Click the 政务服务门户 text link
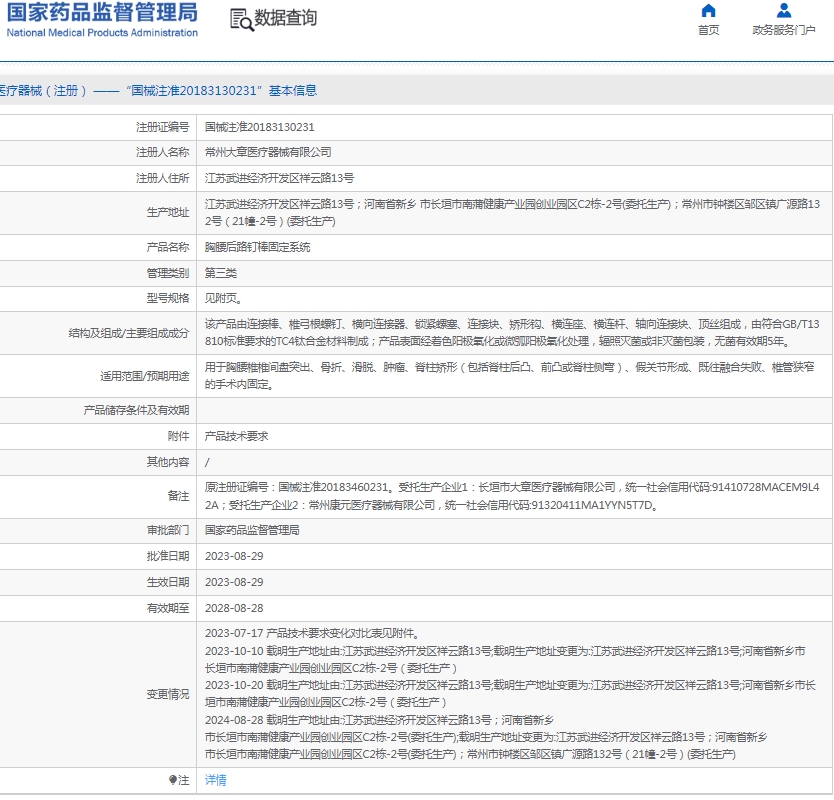834x800 pixels. (783, 30)
